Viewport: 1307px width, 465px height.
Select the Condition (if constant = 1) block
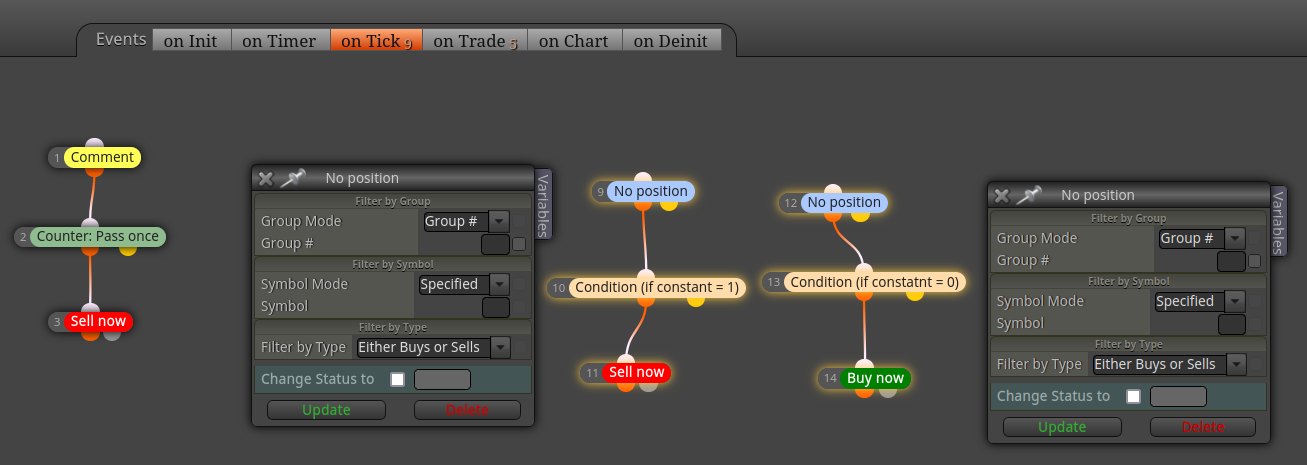coord(657,287)
